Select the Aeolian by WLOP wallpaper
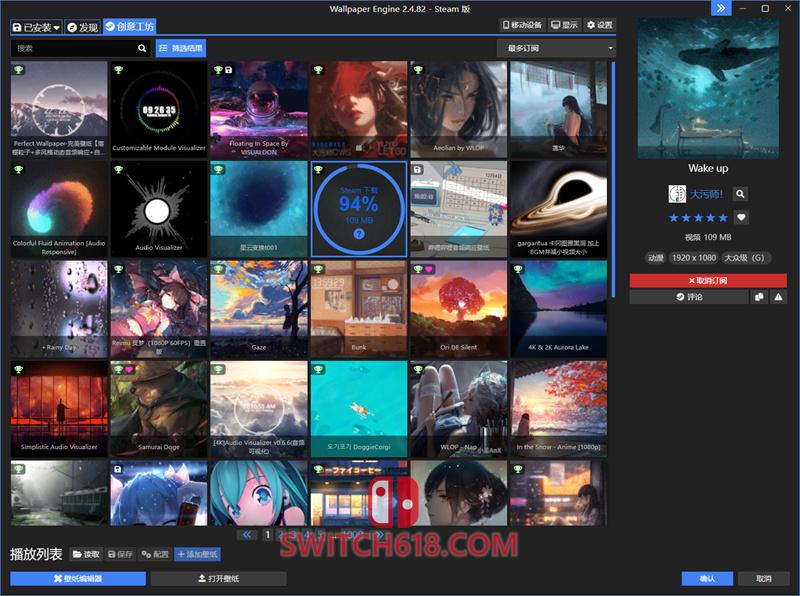Screen dimensions: 800x596 [x=459, y=109]
